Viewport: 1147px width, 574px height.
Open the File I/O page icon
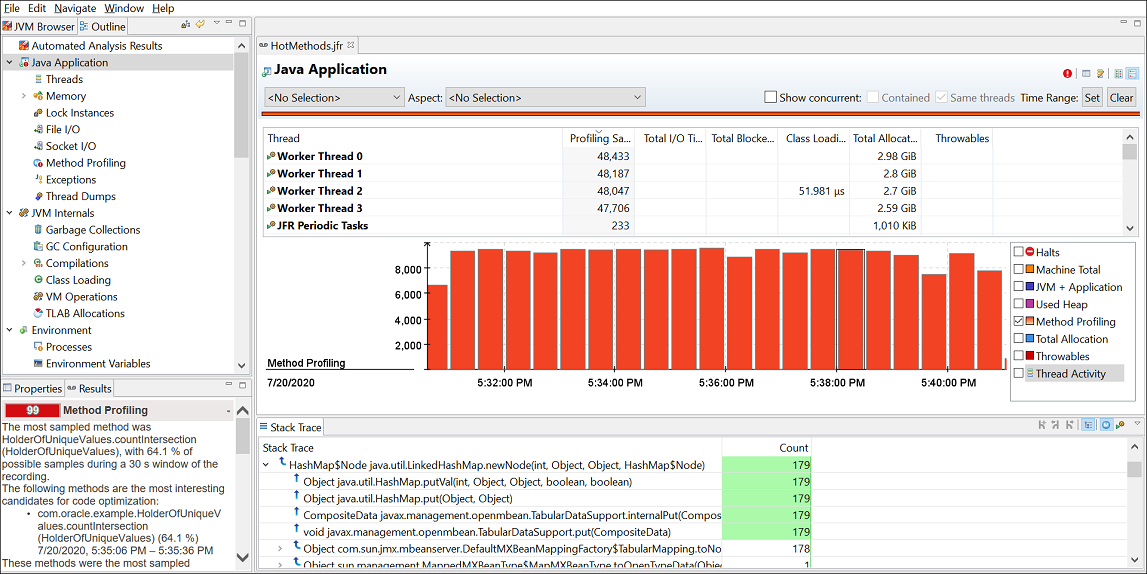click(38, 129)
